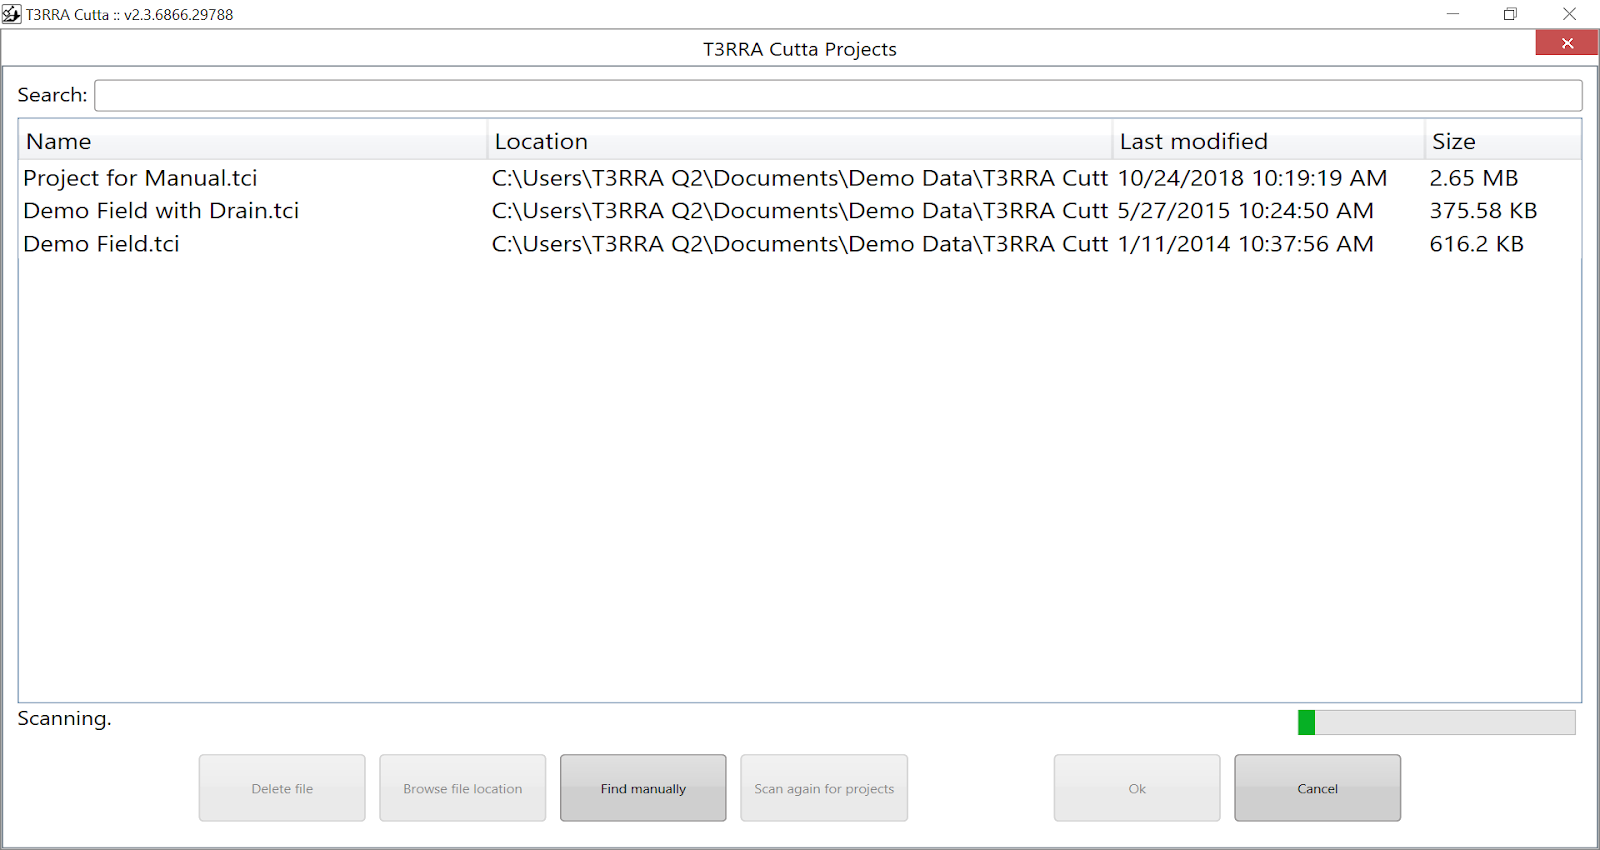Click the 375.58 KB size cell
The width and height of the screenshot is (1600, 850).
[x=1483, y=211]
